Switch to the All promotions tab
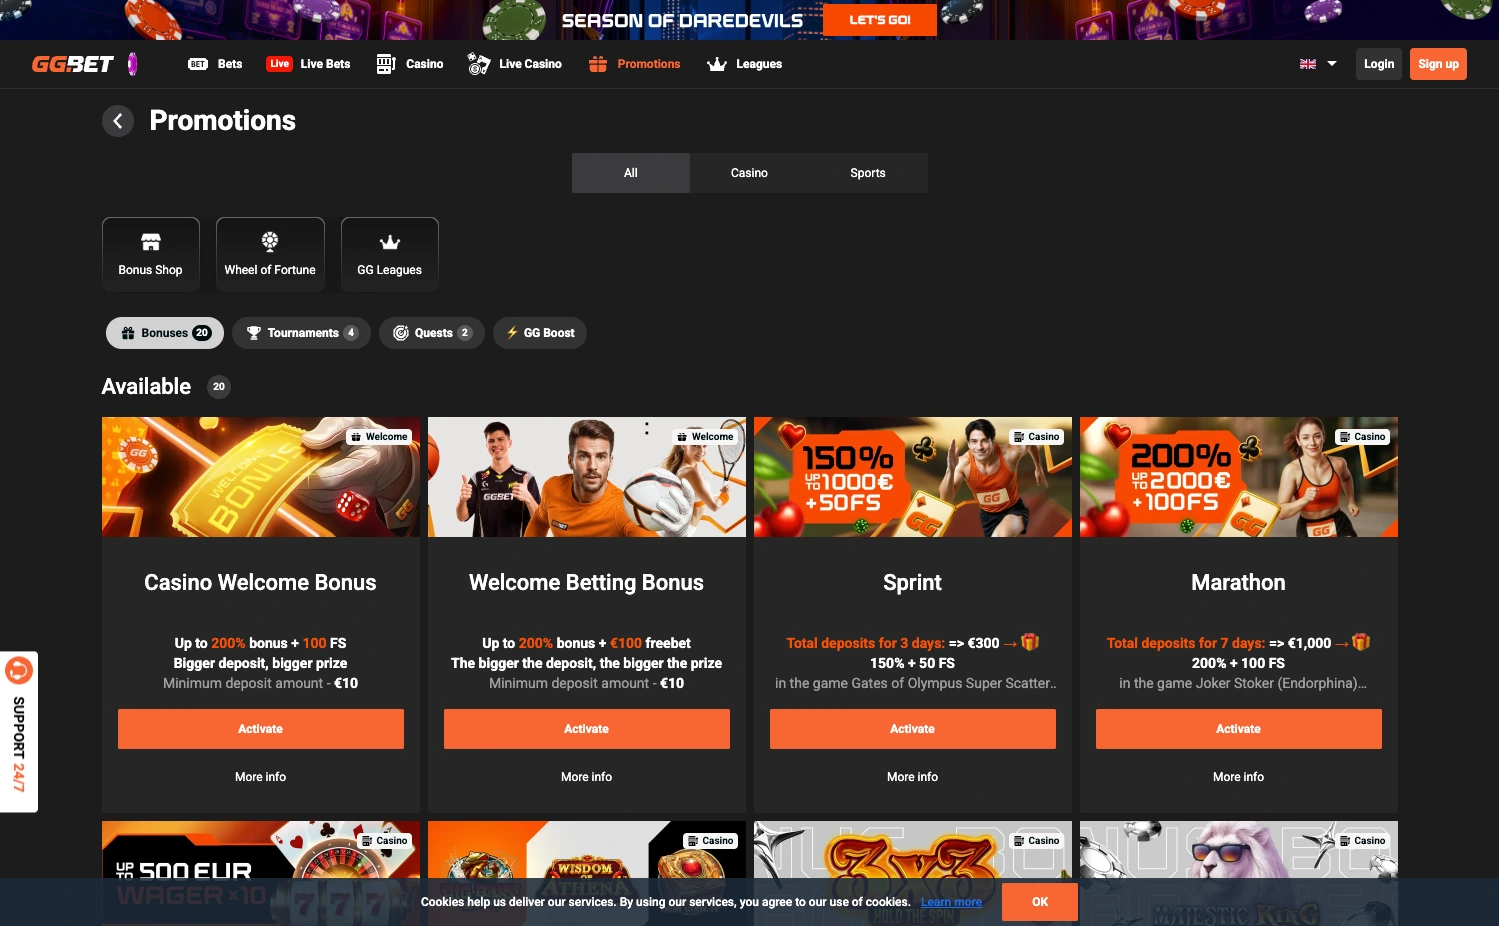 click(631, 173)
